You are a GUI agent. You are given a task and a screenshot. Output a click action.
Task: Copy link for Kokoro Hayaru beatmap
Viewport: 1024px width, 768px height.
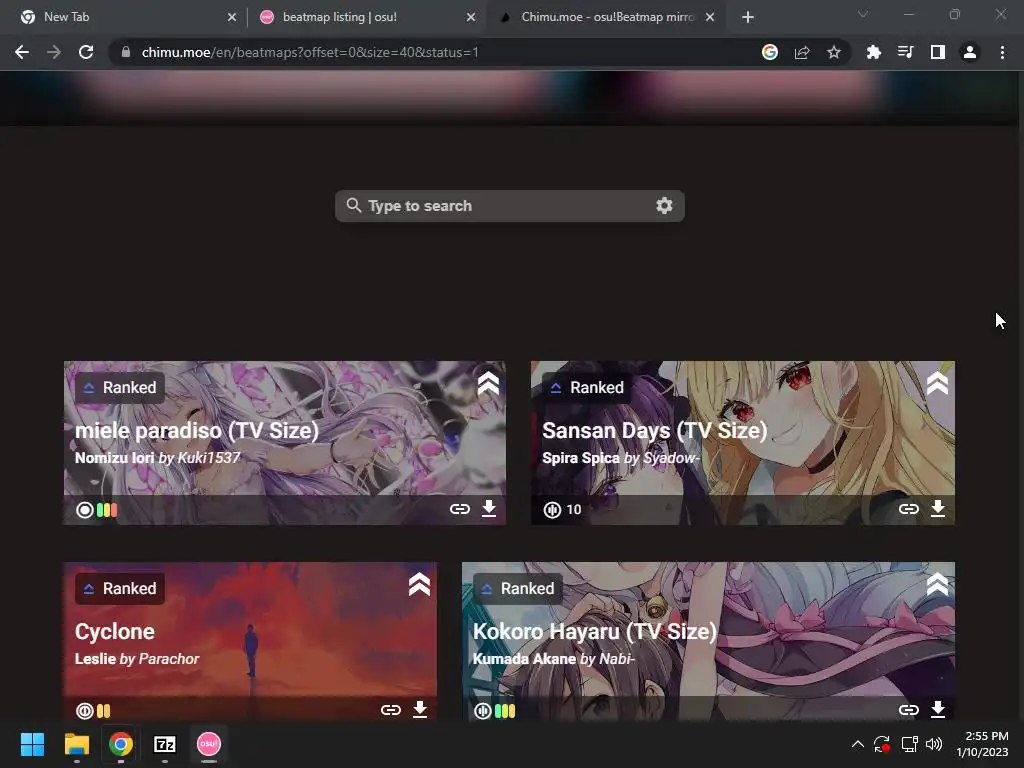pos(908,710)
